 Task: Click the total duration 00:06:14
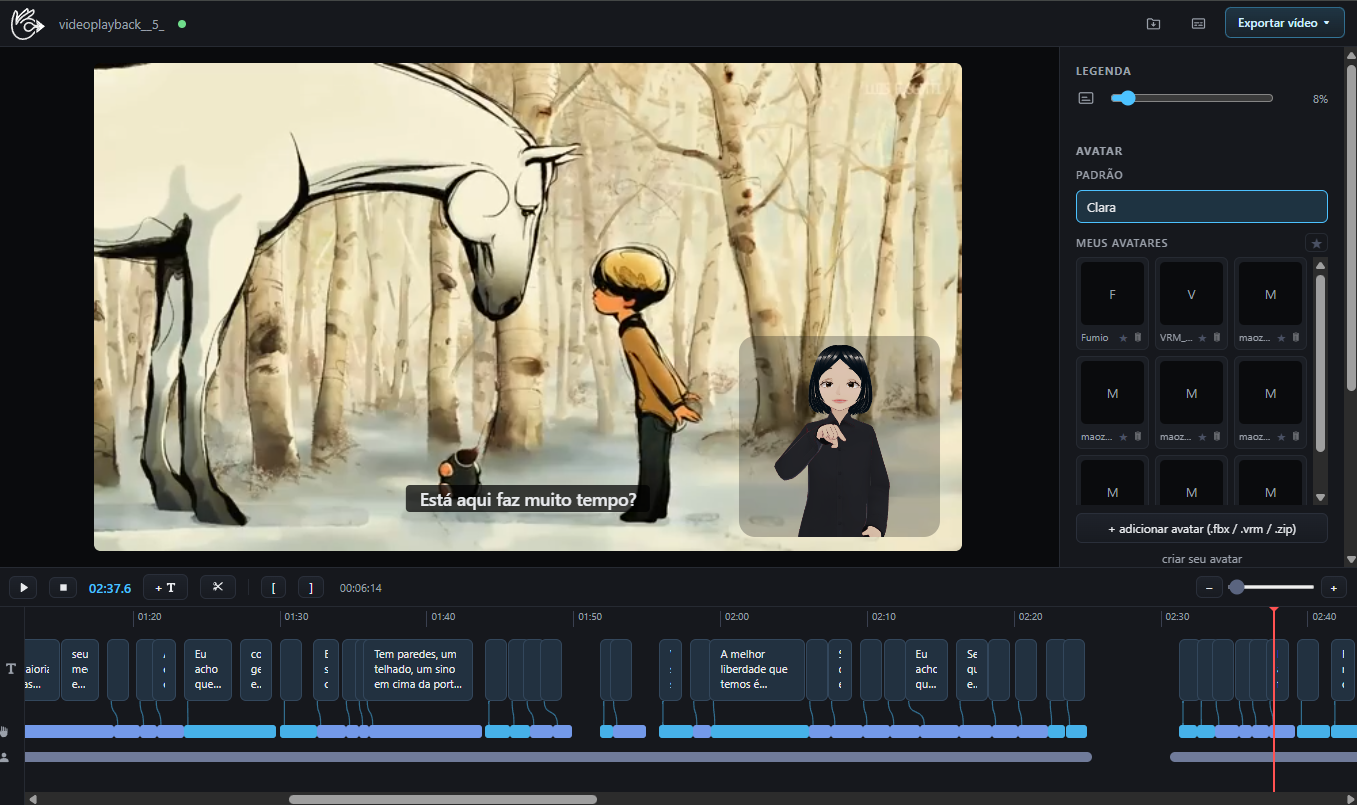point(361,588)
